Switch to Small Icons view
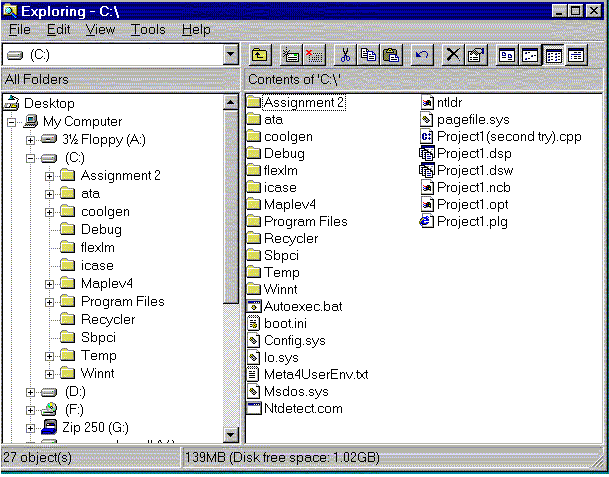 (530, 56)
